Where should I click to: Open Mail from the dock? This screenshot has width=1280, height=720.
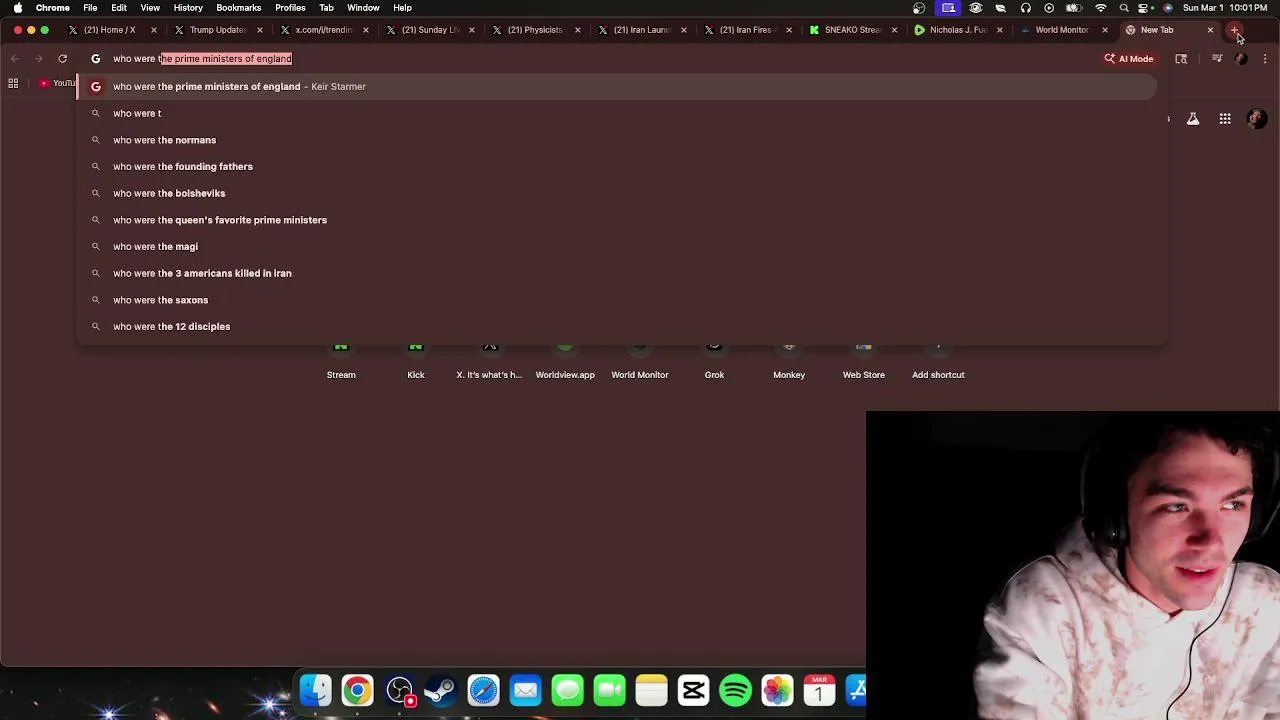525,690
